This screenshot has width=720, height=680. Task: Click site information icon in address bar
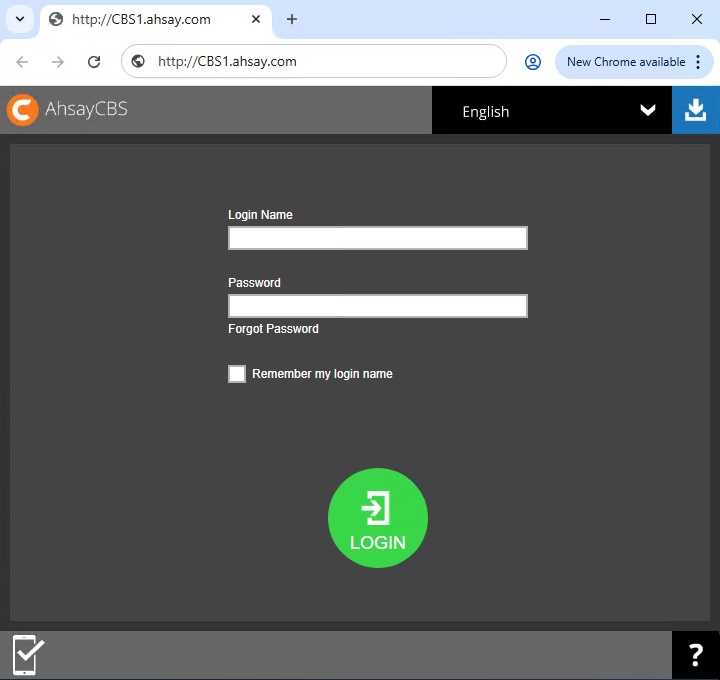[138, 61]
